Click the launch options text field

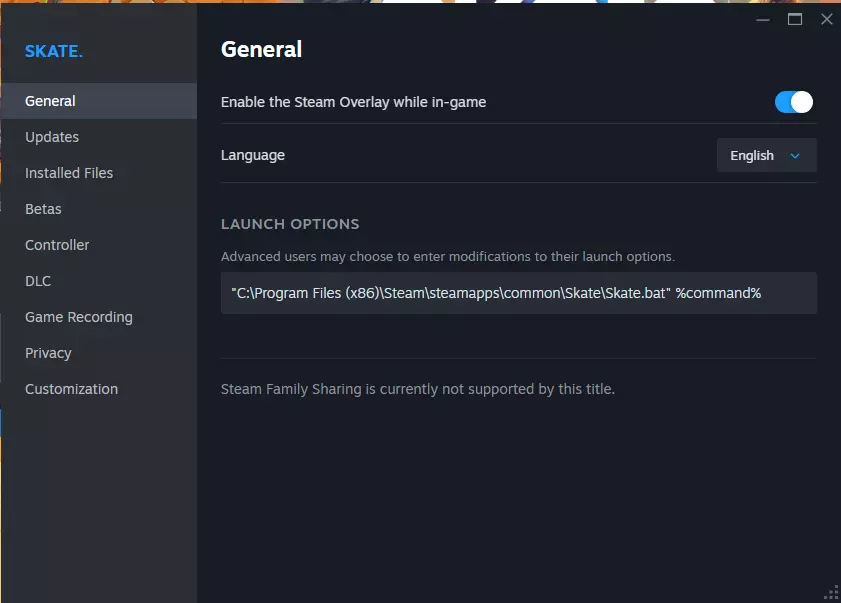(518, 293)
